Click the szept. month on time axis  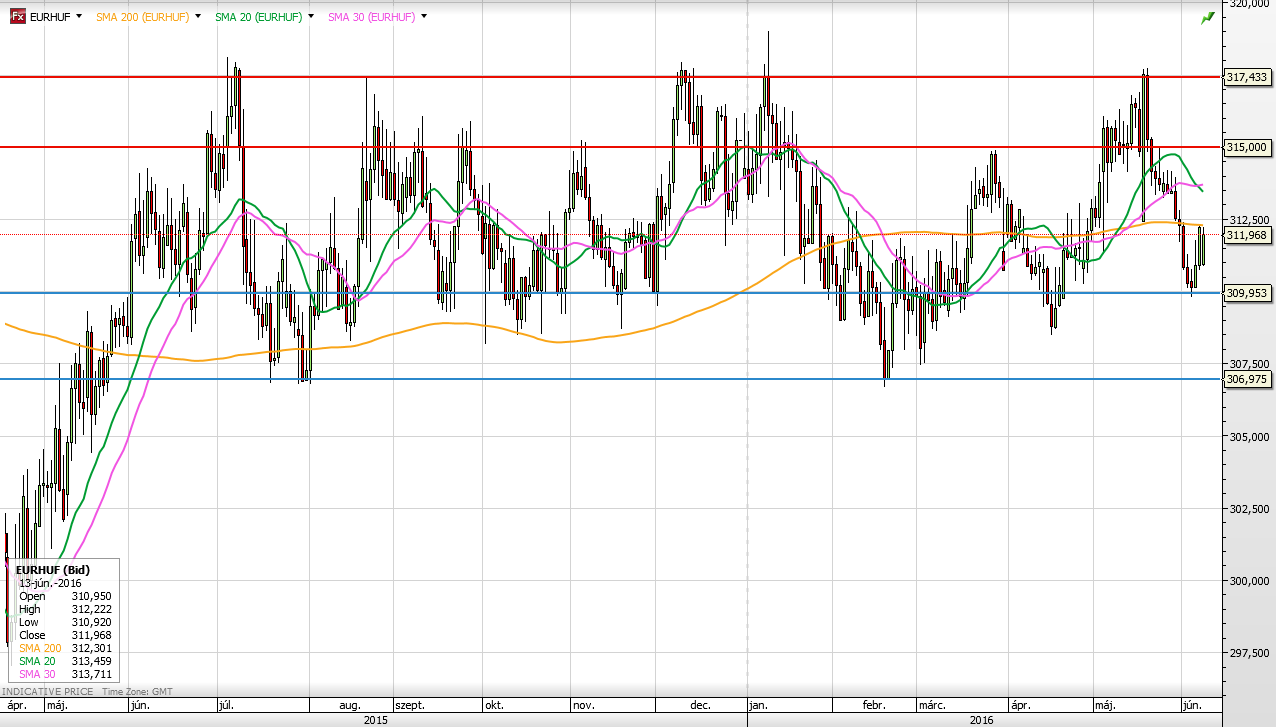pyautogui.click(x=410, y=705)
